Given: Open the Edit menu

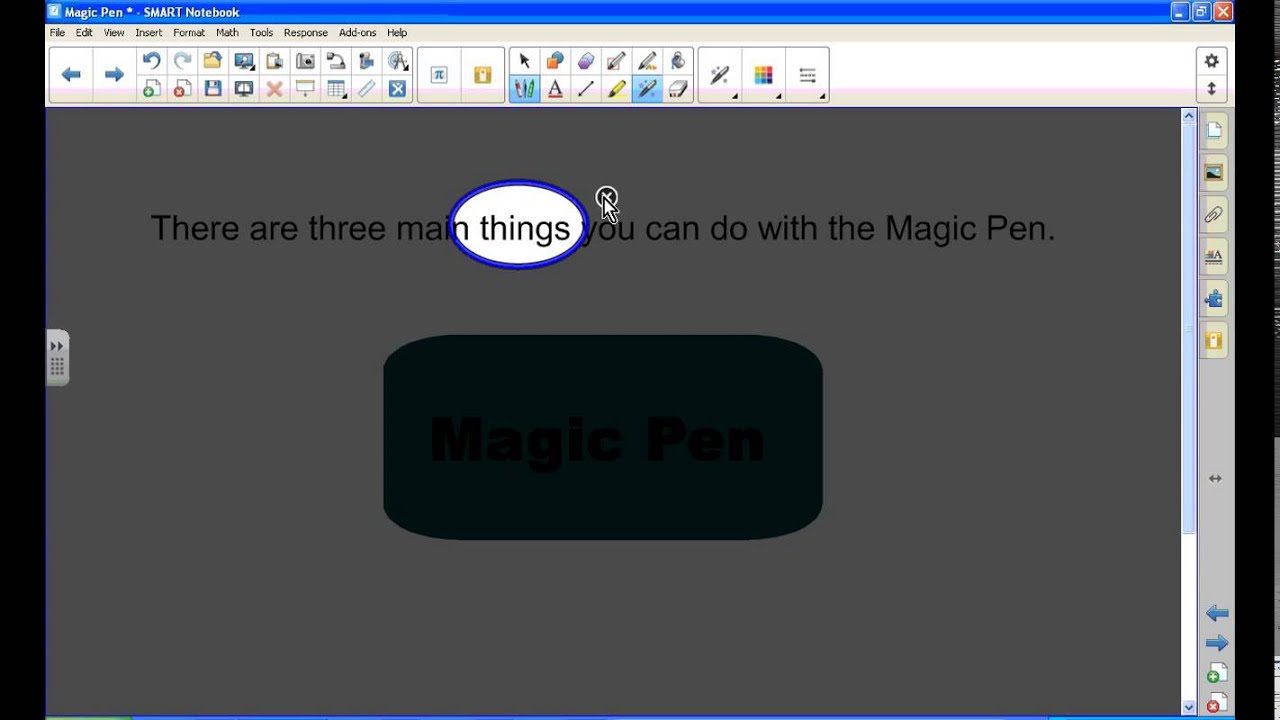Looking at the screenshot, I should point(84,33).
